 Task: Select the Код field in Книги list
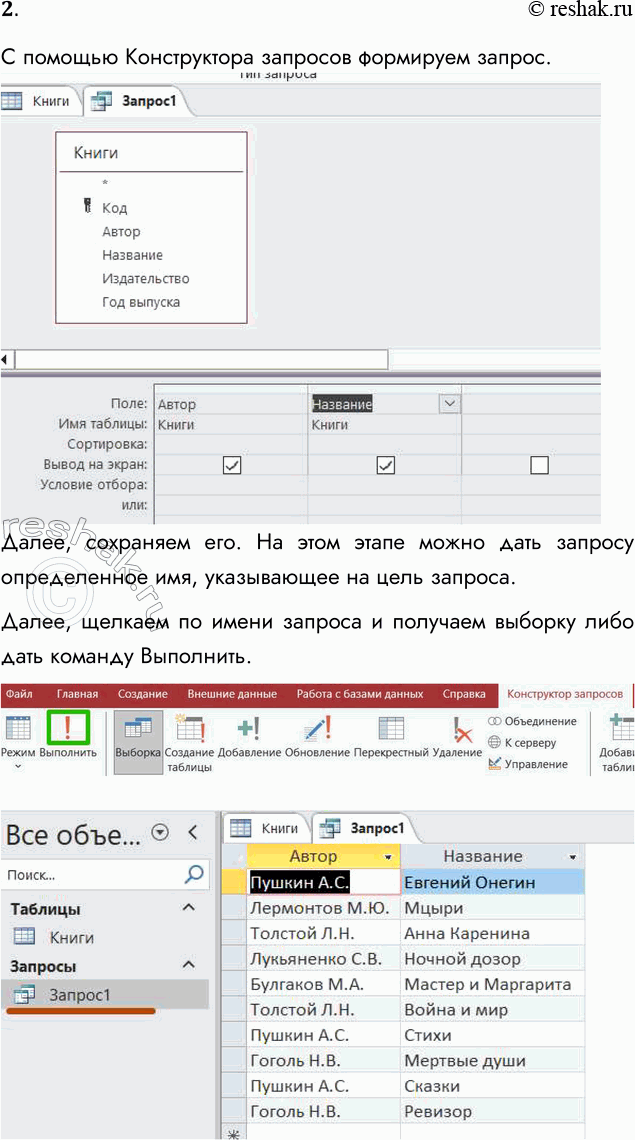pyautogui.click(x=115, y=208)
